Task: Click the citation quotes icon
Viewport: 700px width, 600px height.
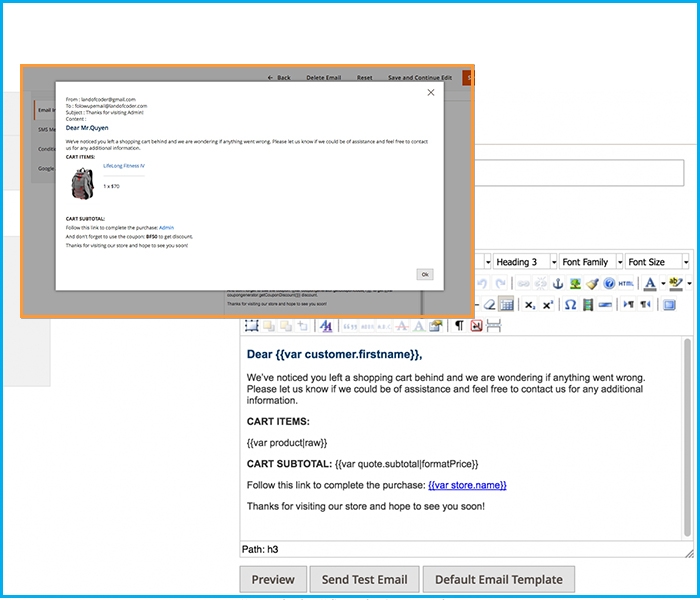Action: coord(350,326)
